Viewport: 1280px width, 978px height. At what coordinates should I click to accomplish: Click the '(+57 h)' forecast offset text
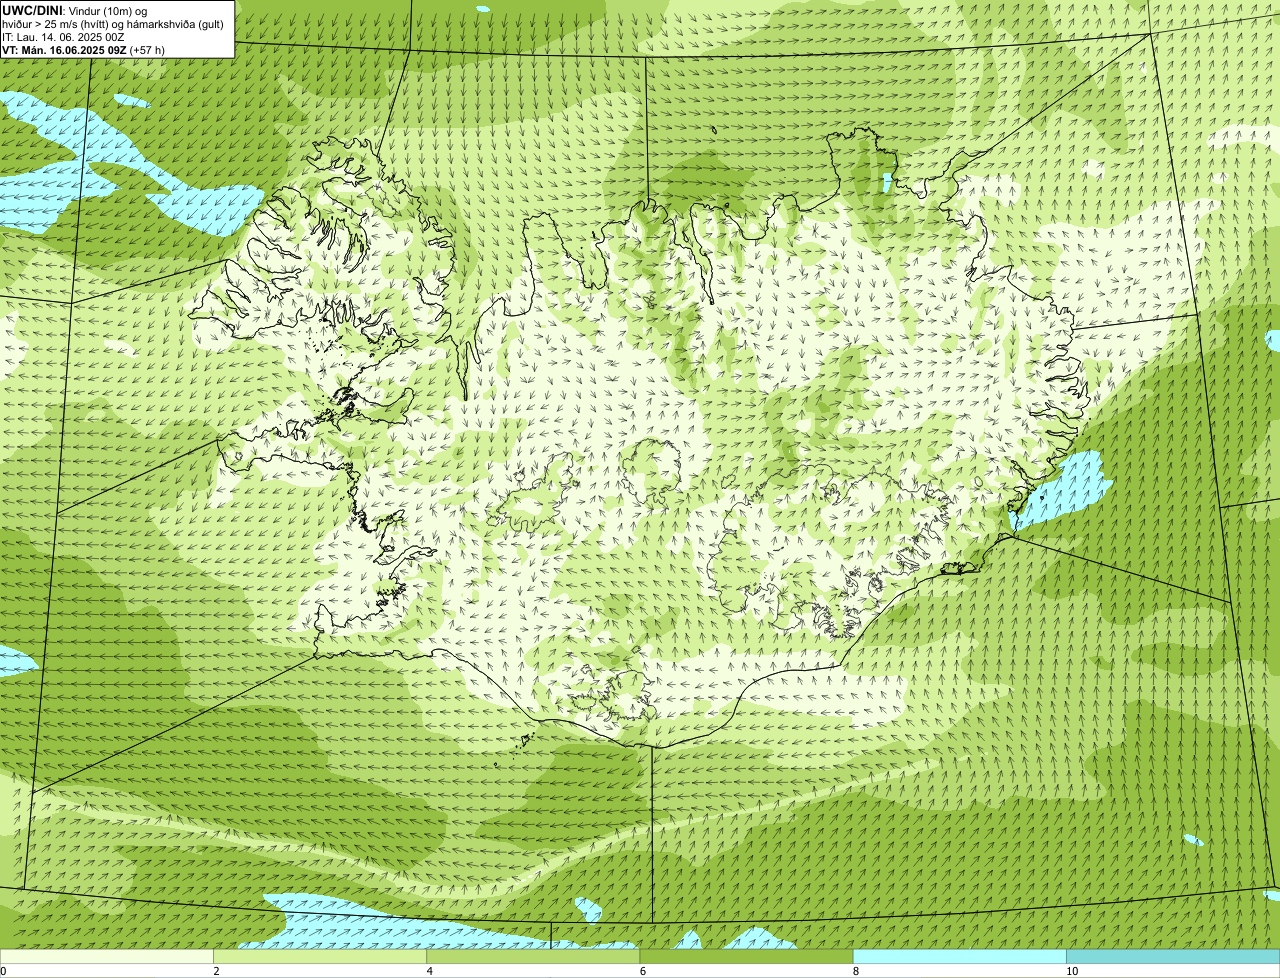(x=147, y=50)
